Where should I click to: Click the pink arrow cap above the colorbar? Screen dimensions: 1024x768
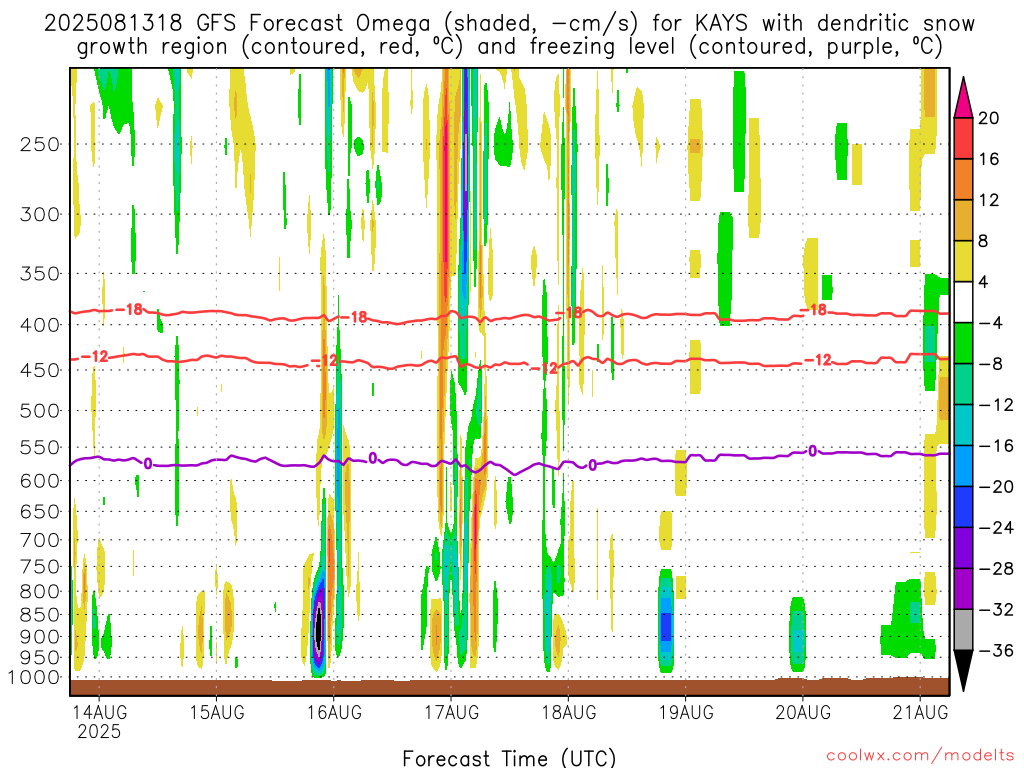tap(963, 101)
